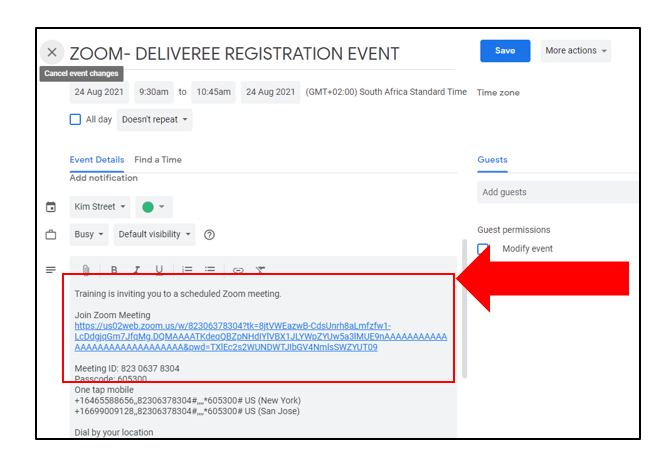Click the description area vertical scrollbar
The width and height of the screenshot is (660, 453).
465,308
